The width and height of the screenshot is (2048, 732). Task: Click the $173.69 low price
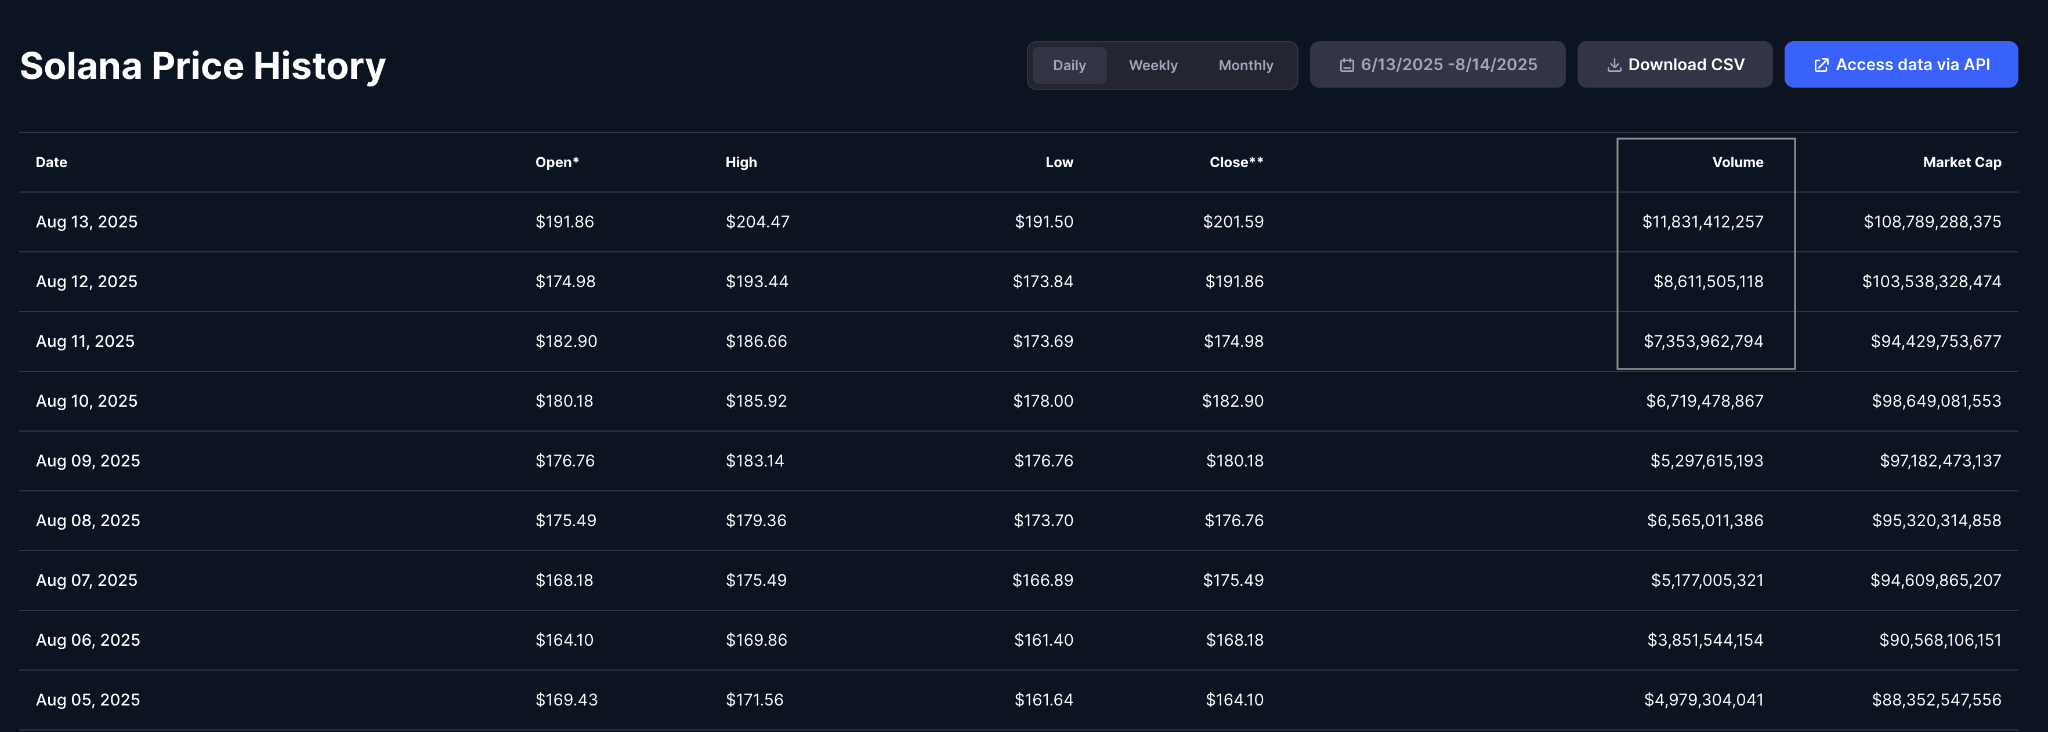pos(1043,342)
